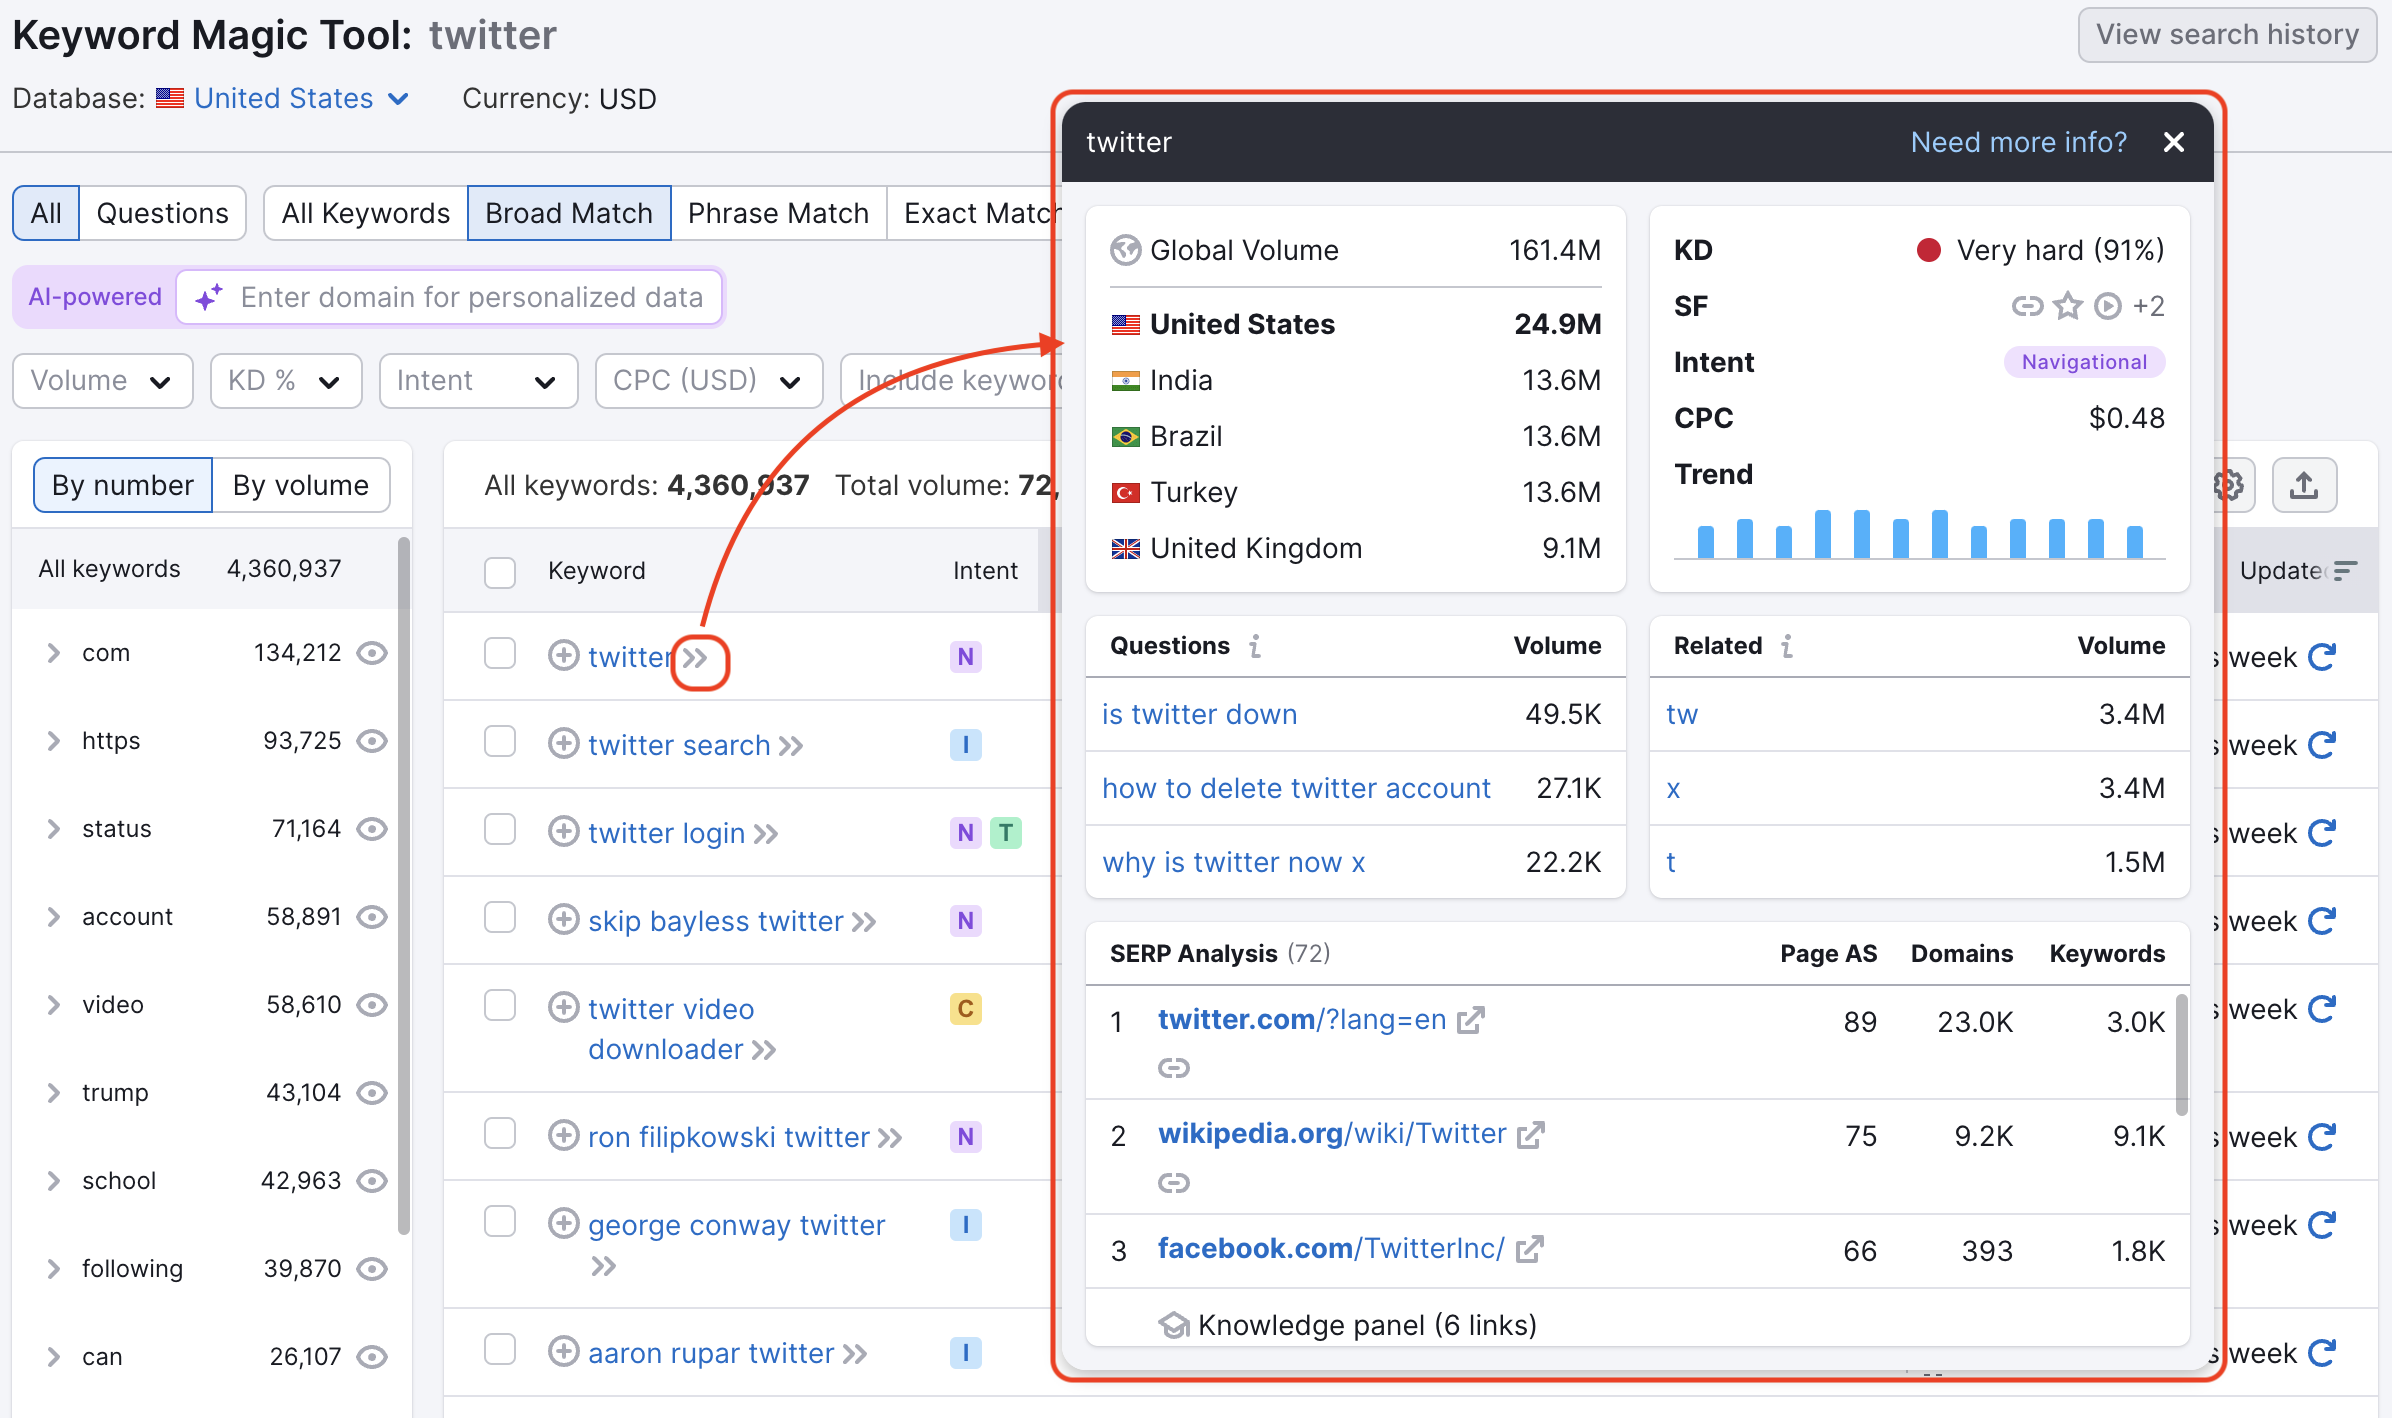
Task: Open the Intent filter dropdown
Action: (474, 380)
